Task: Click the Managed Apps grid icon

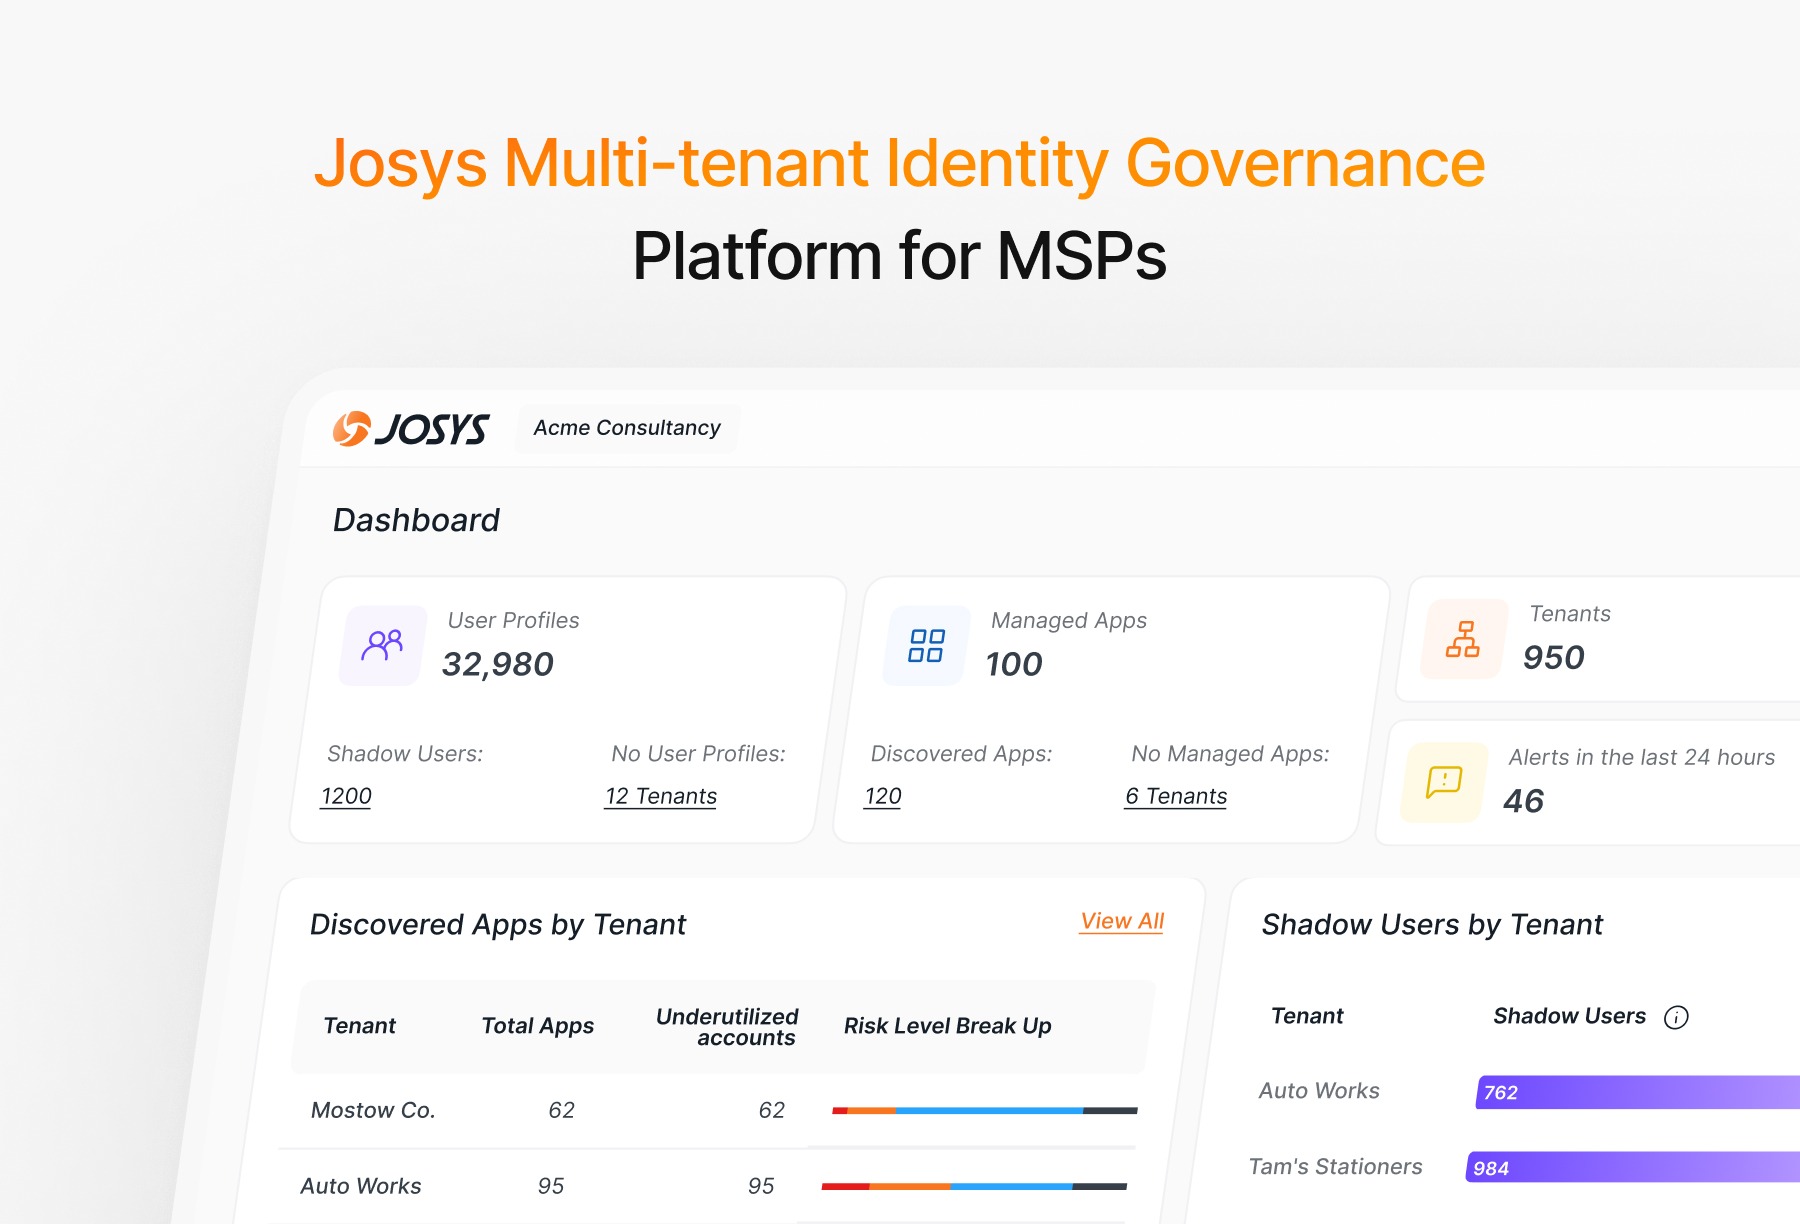Action: click(926, 645)
